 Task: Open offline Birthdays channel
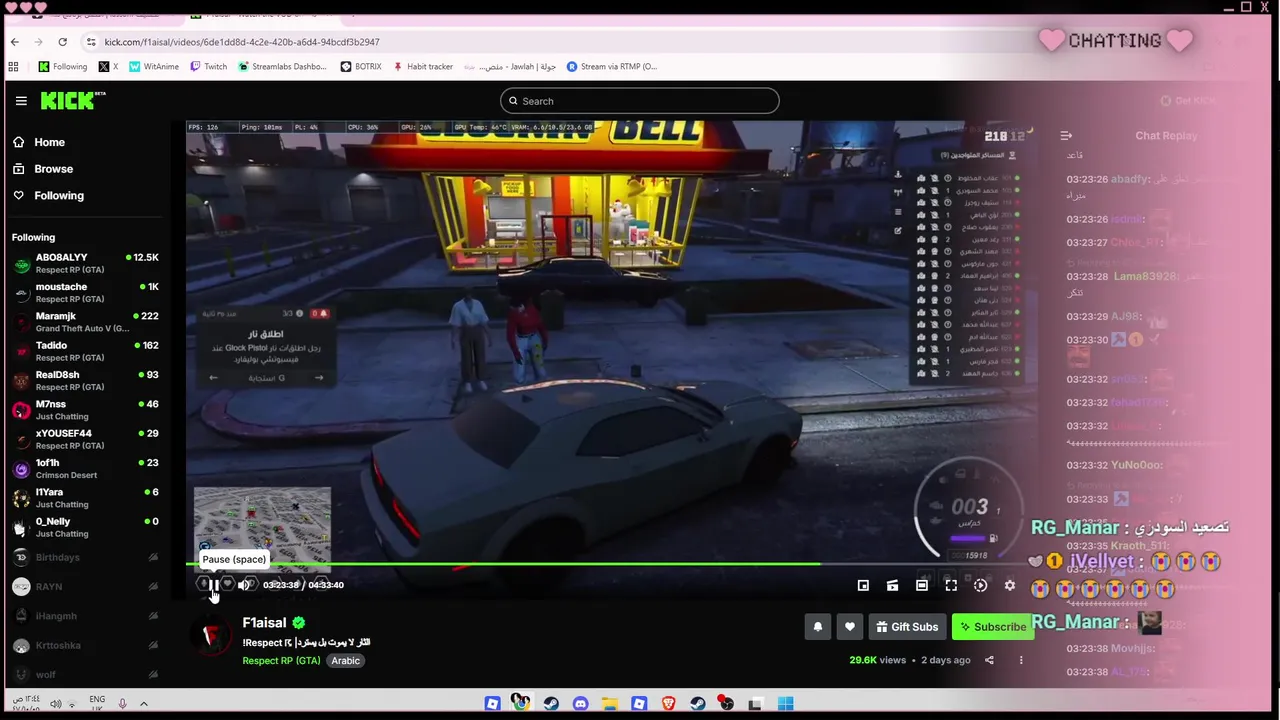[86, 557]
